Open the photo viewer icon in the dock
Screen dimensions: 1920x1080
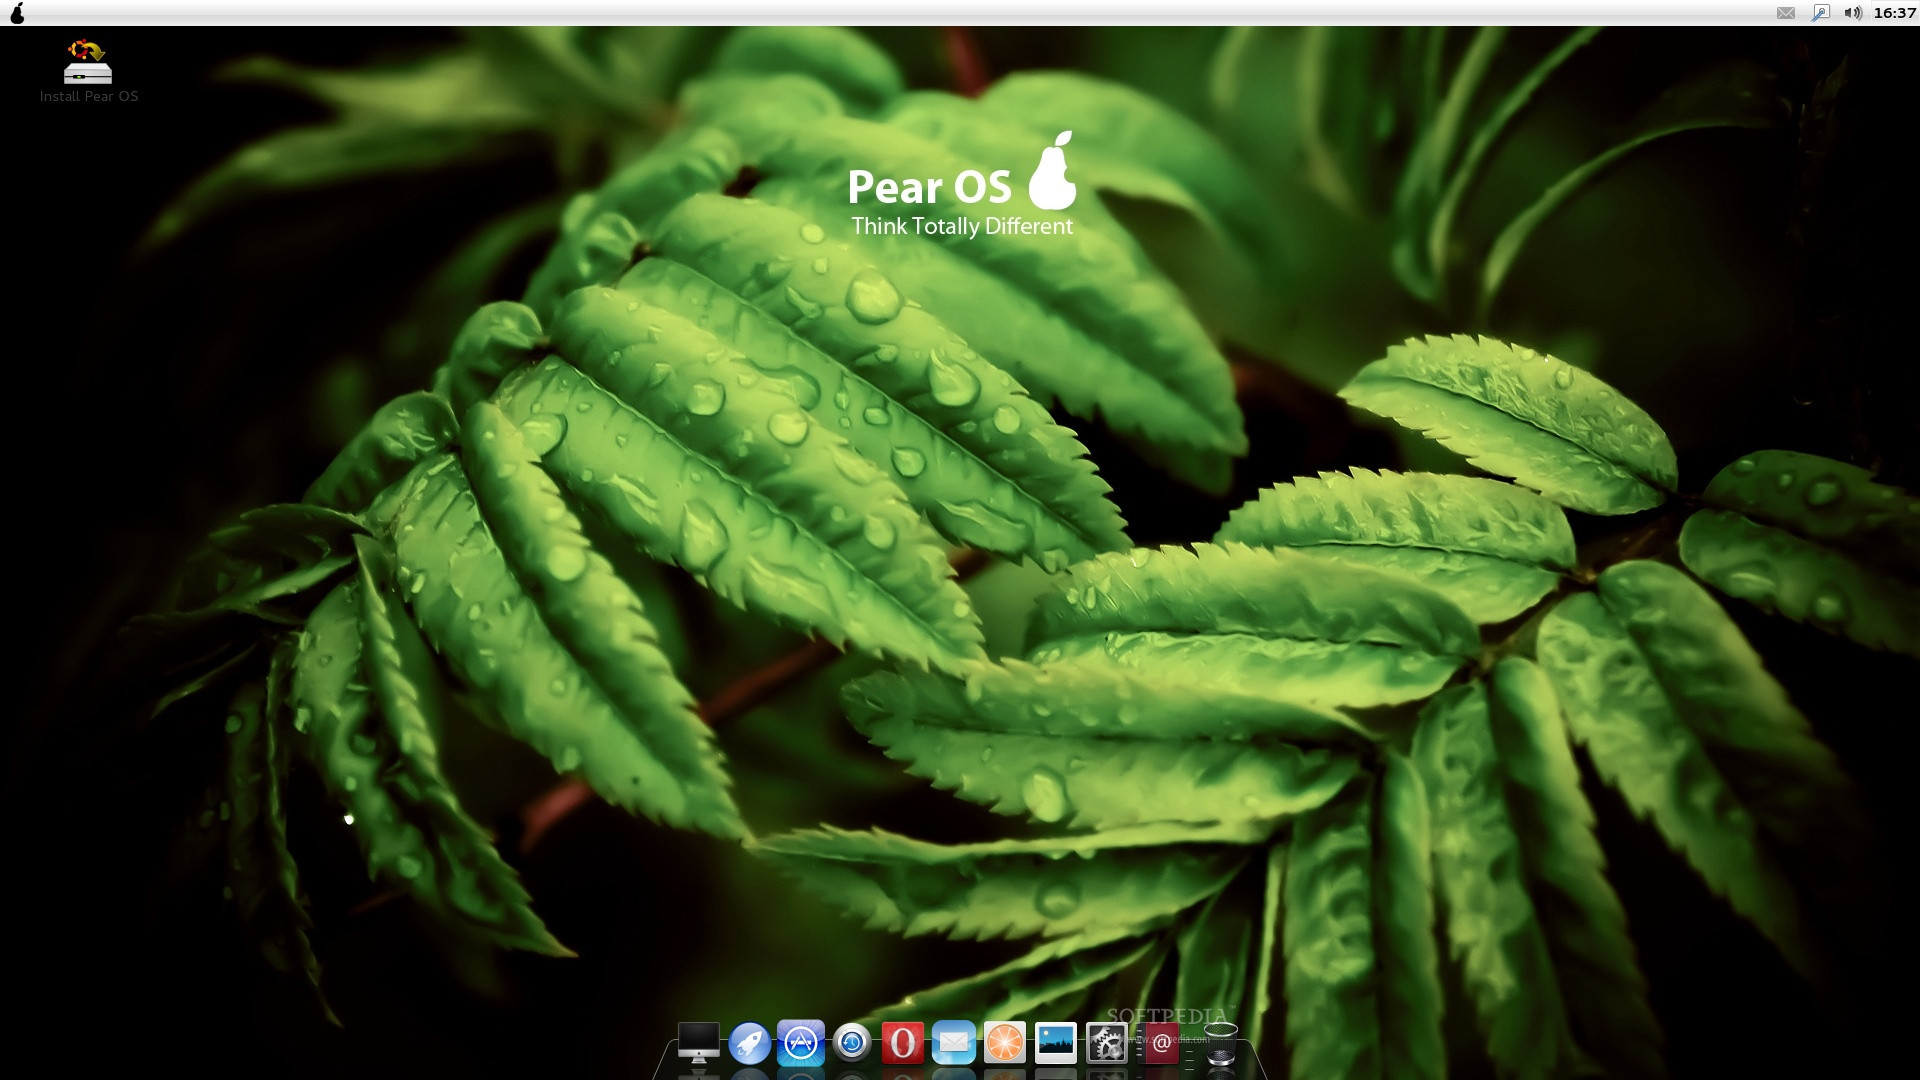tap(1056, 1043)
